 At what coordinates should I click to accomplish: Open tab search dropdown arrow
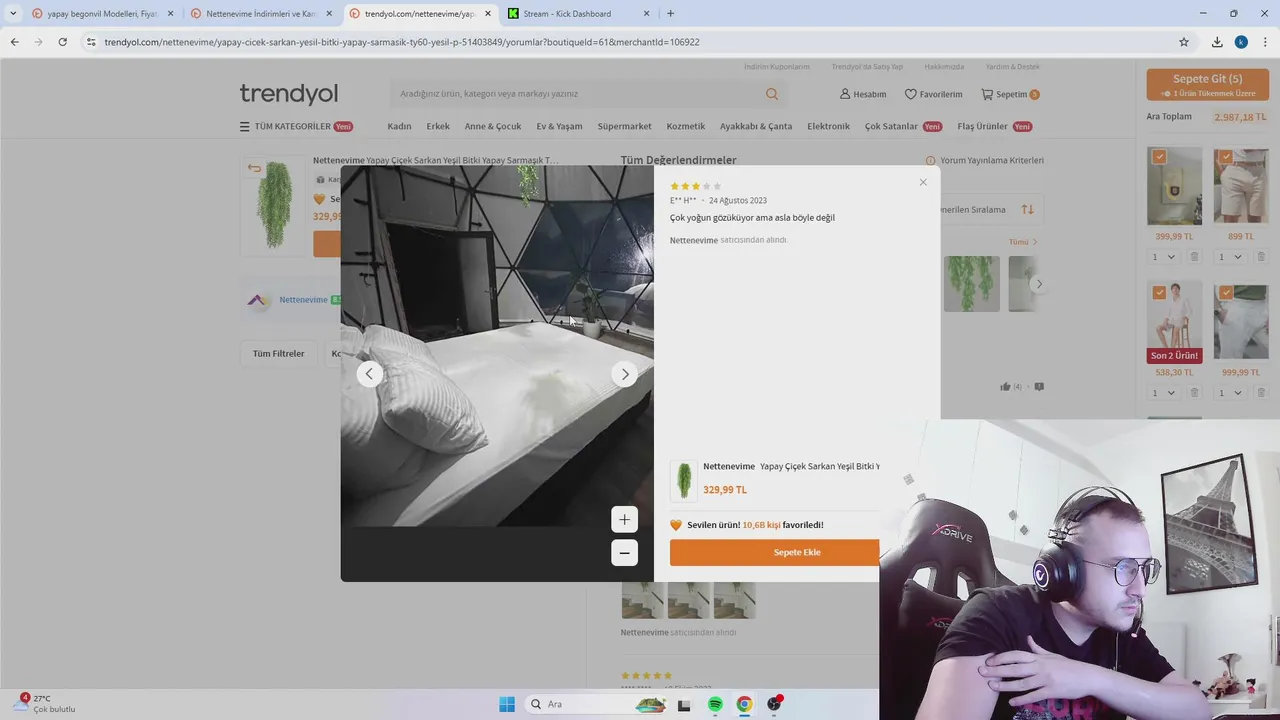click(12, 14)
